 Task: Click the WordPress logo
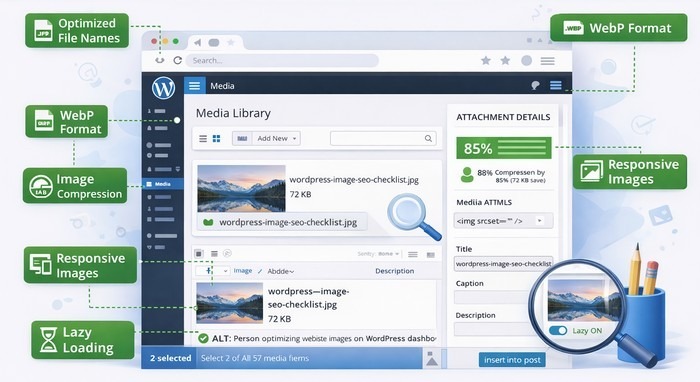[163, 88]
